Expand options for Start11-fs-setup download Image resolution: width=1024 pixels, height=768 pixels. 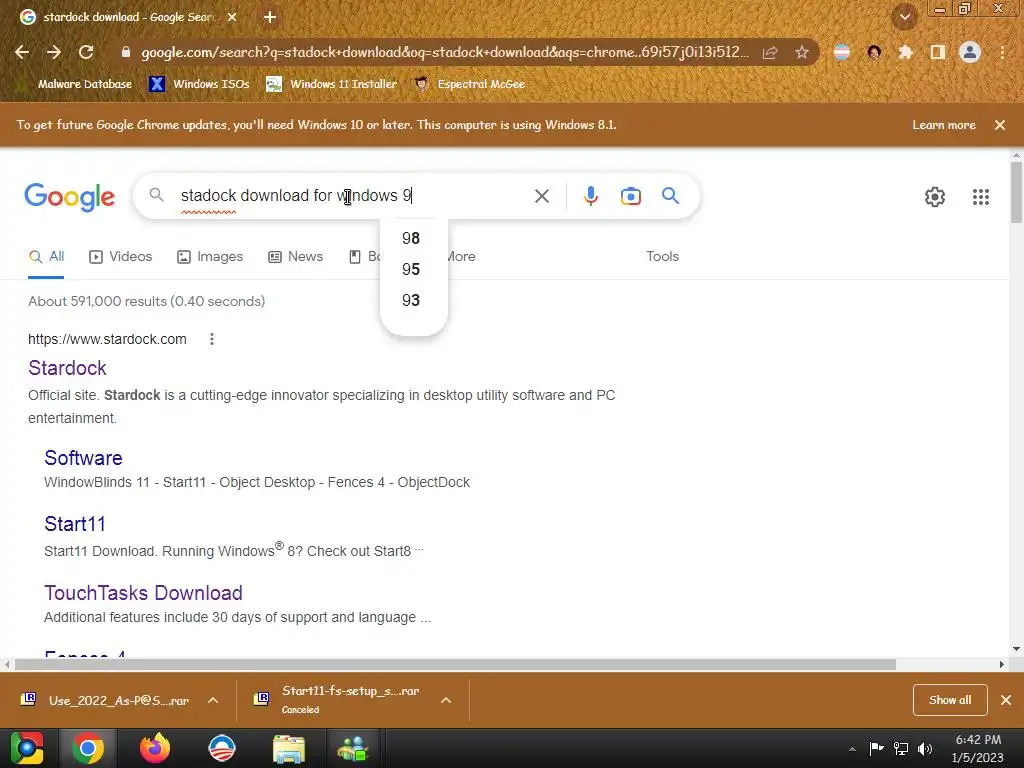tap(446, 700)
